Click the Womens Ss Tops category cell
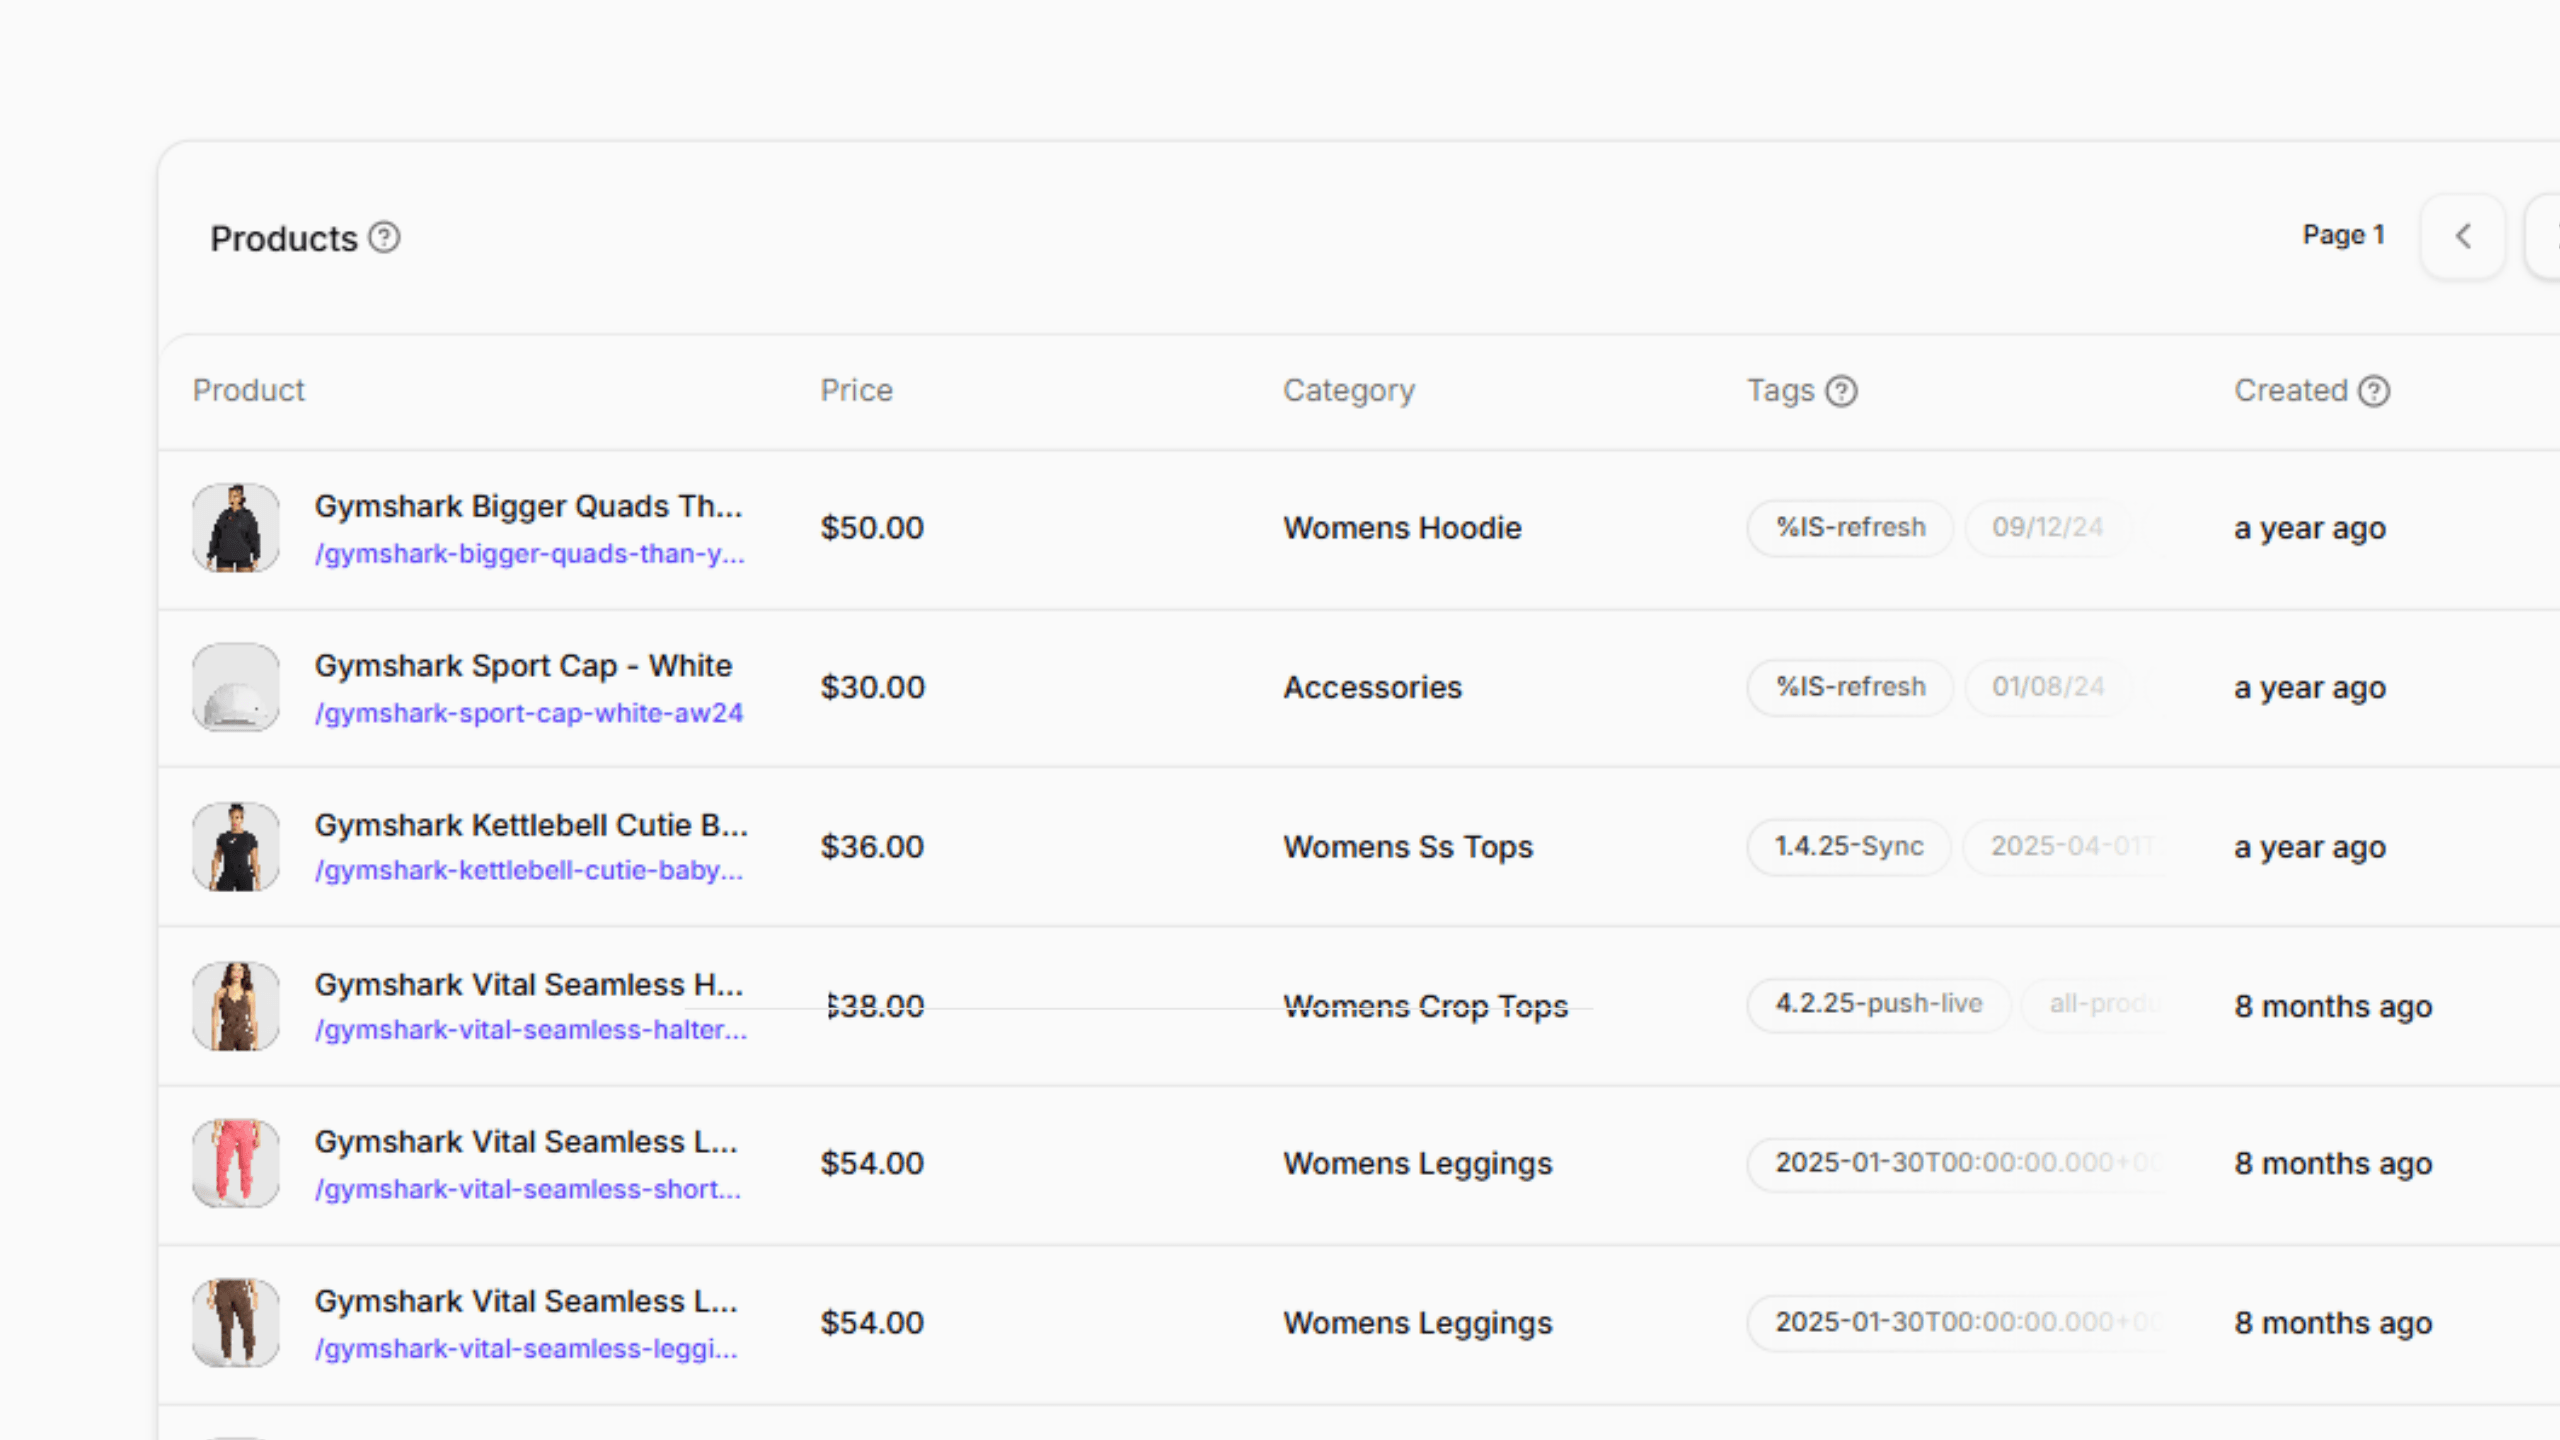The image size is (2560, 1440). (1408, 847)
